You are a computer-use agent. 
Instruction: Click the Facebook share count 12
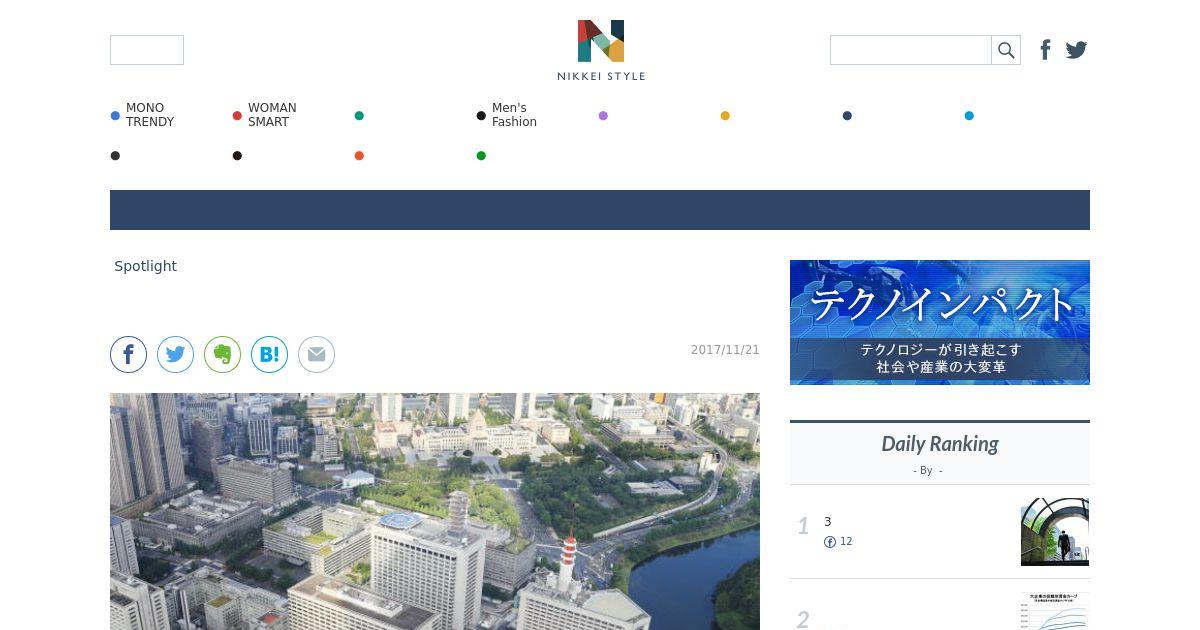[x=846, y=542]
